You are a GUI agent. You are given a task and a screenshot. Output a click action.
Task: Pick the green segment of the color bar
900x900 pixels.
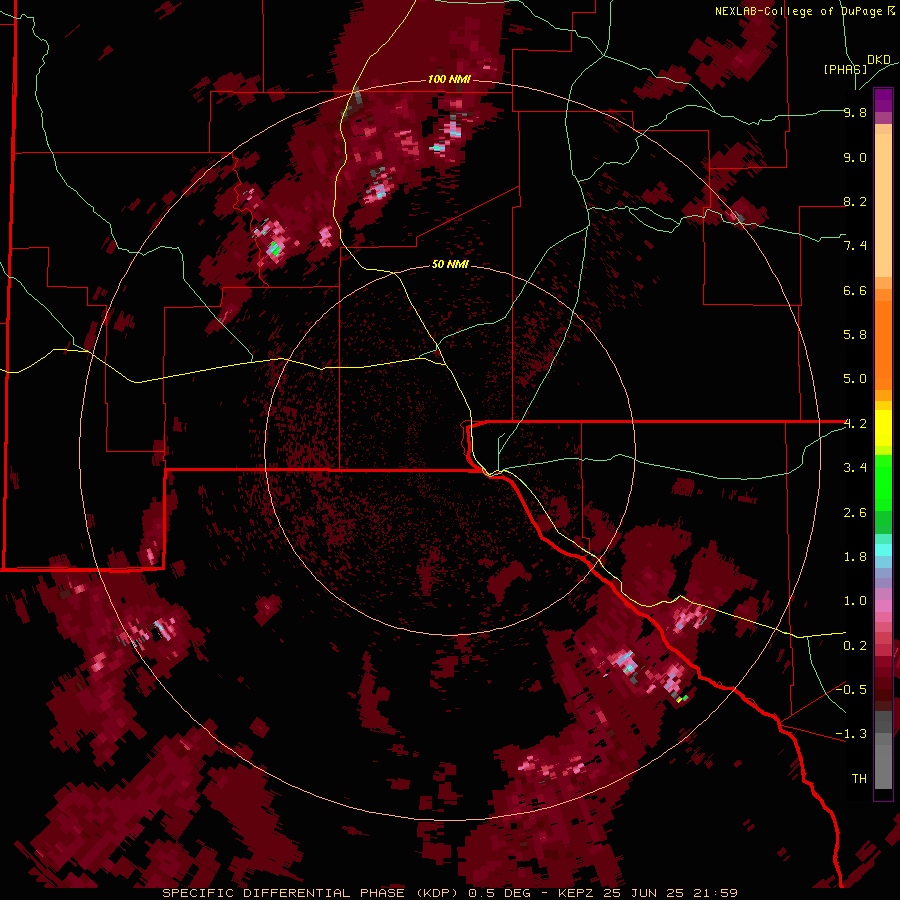[883, 482]
